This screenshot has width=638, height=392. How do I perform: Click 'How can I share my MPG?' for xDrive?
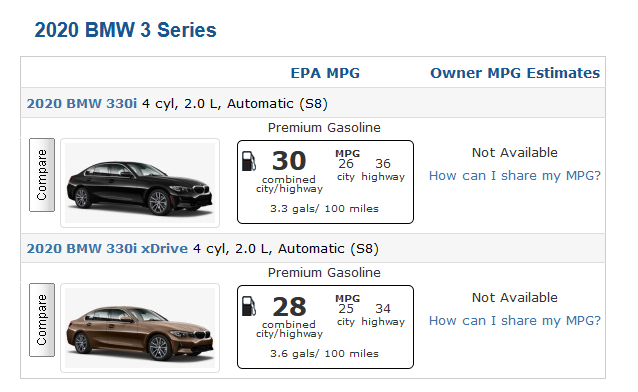point(515,320)
